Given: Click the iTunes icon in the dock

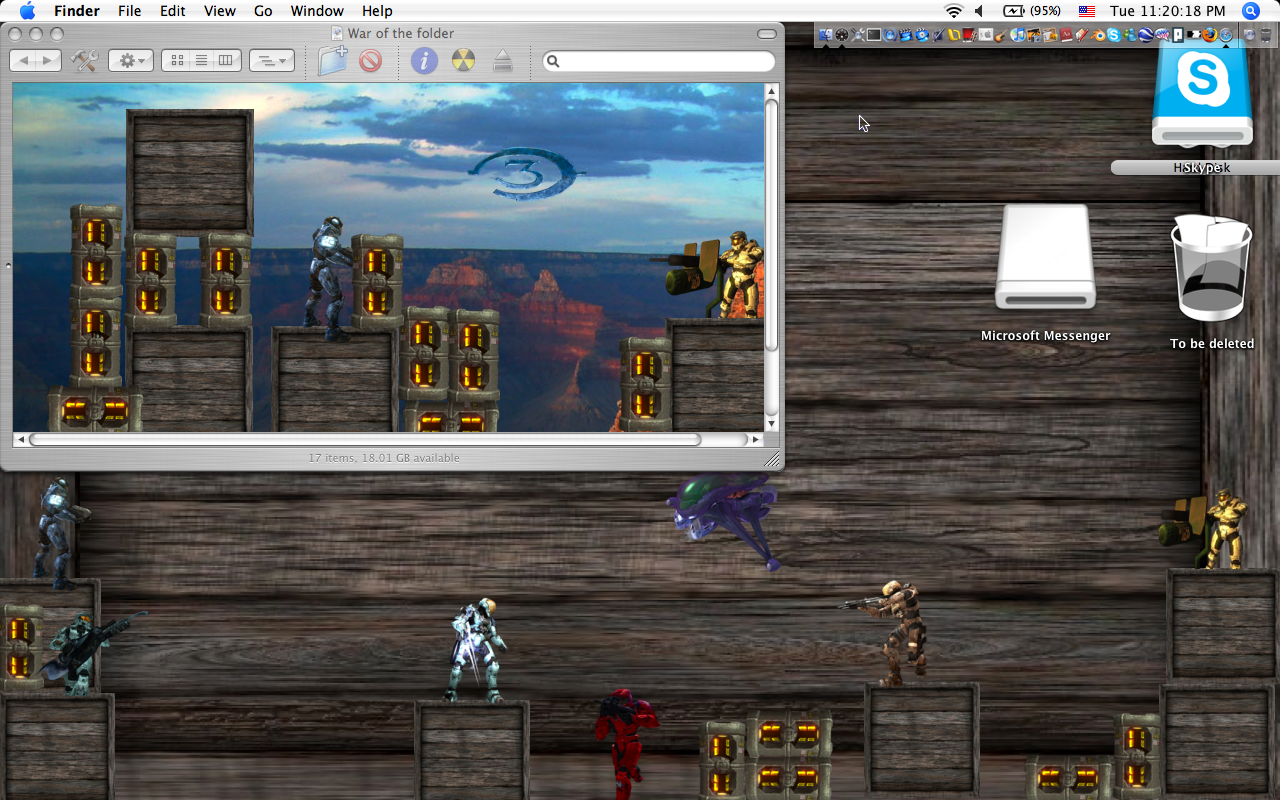Looking at the screenshot, I should [1018, 35].
